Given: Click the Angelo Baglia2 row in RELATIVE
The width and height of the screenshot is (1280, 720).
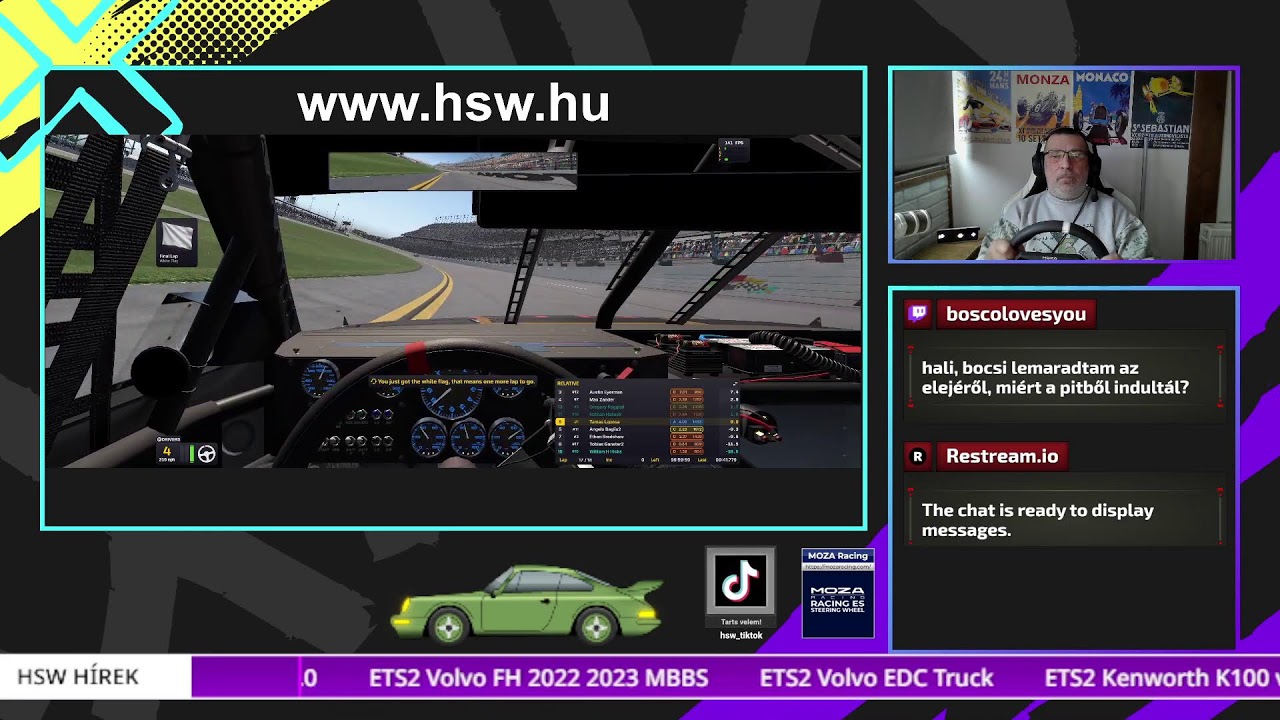Looking at the screenshot, I should [648, 429].
